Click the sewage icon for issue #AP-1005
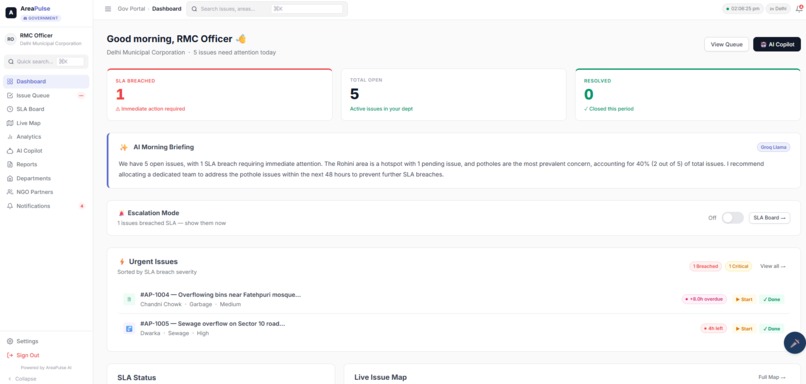This screenshot has height=384, width=806. 129,328
